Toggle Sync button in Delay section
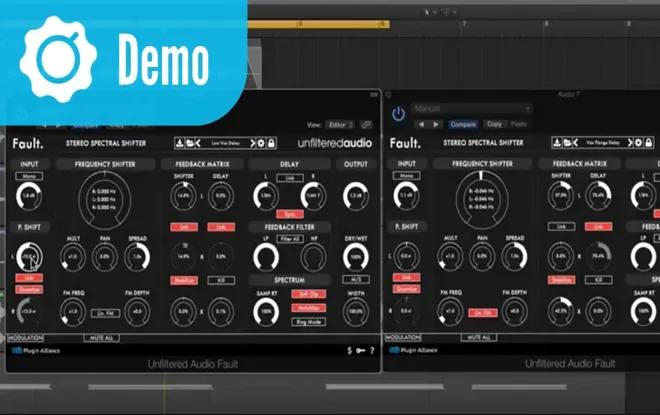660x415 pixels. 290,214
